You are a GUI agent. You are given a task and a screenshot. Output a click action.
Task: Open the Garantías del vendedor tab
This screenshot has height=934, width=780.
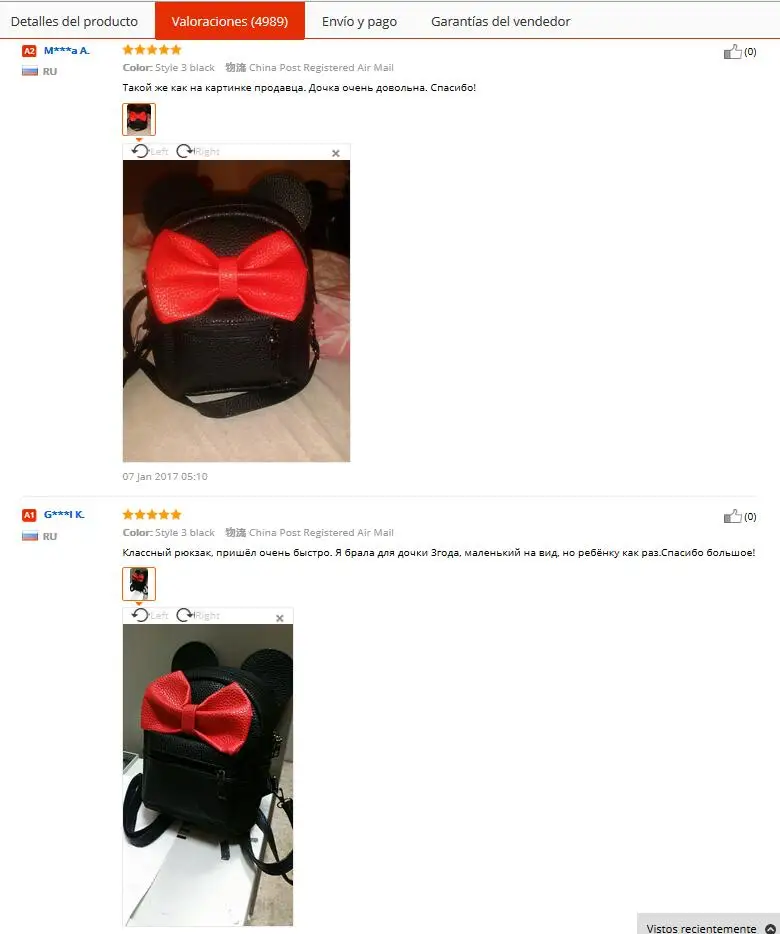[501, 21]
